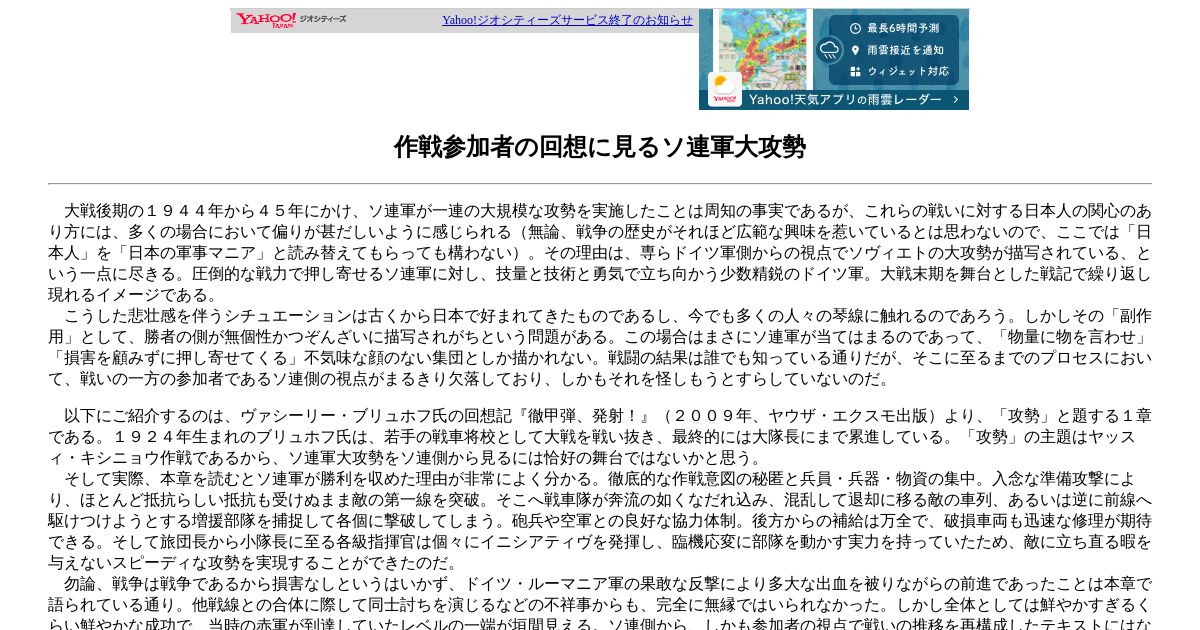Click the Yahoo! weather app sun icon
The height and width of the screenshot is (630, 1200).
pos(725,89)
